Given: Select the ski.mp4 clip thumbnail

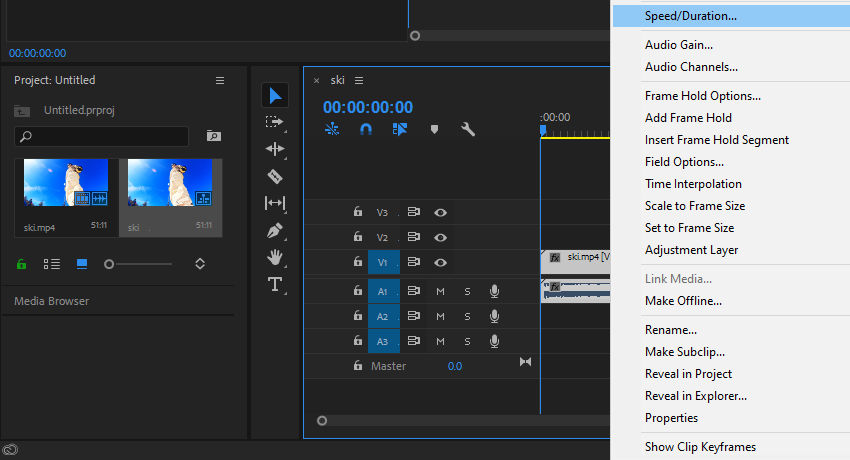Looking at the screenshot, I should point(66,182).
